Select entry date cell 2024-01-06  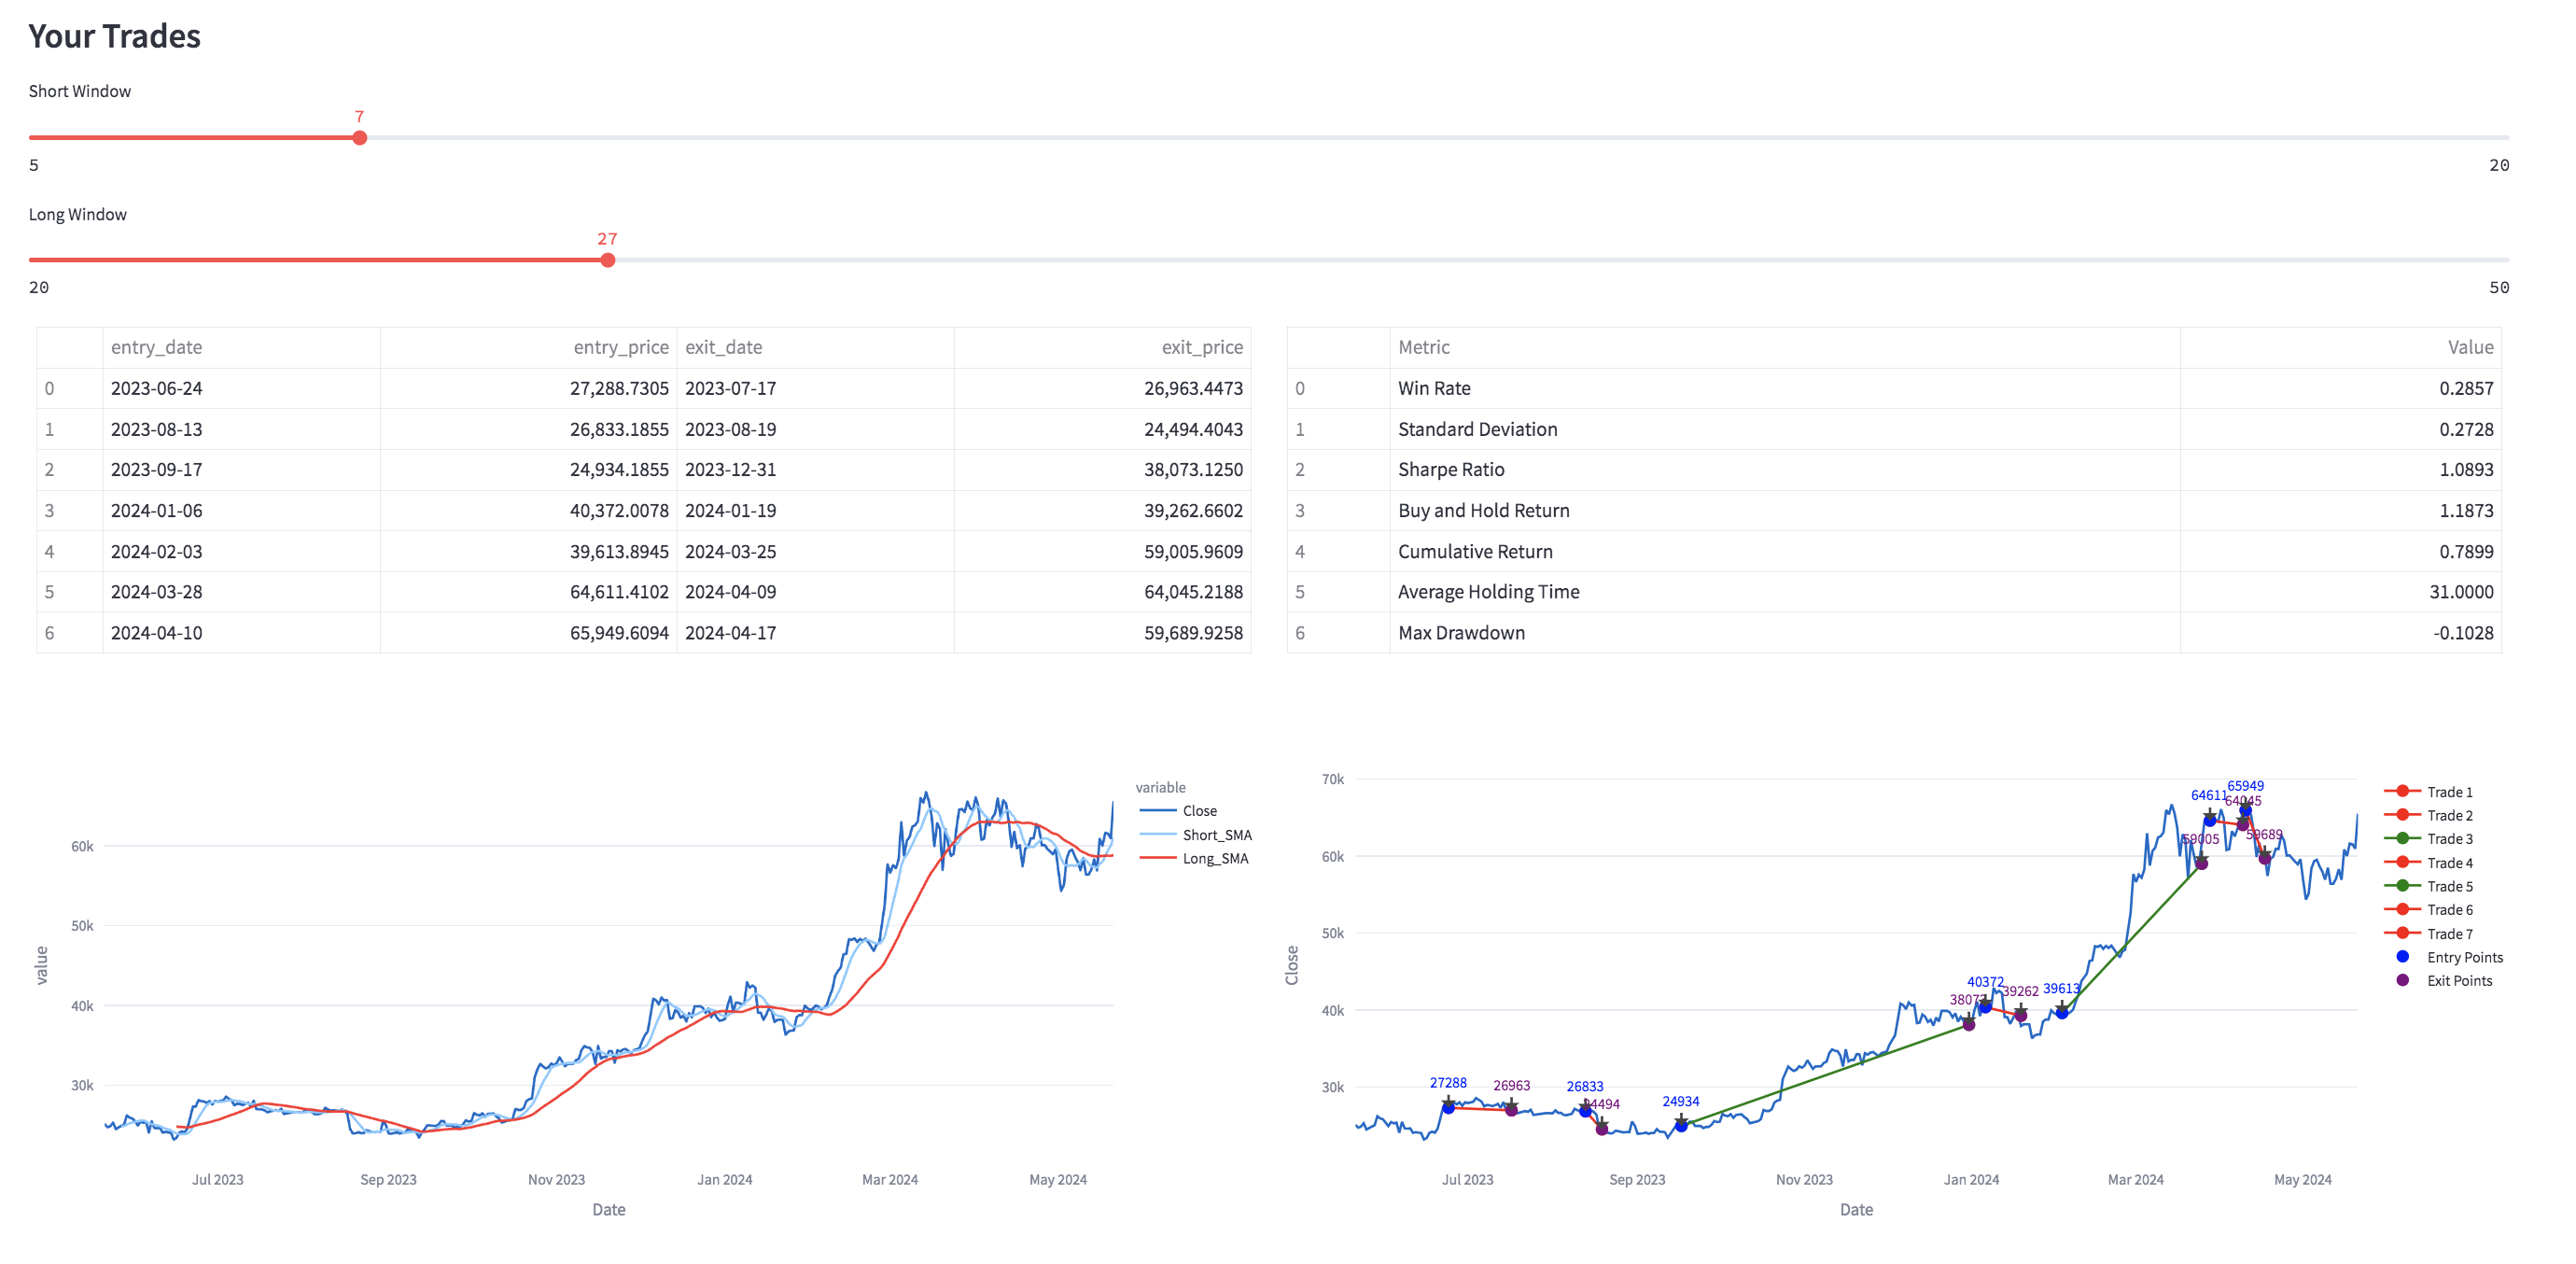[x=241, y=511]
